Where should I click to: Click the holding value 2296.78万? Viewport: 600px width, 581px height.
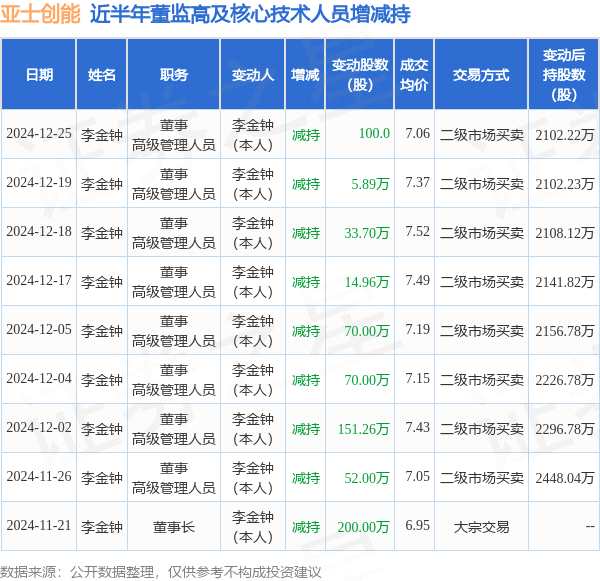point(564,429)
